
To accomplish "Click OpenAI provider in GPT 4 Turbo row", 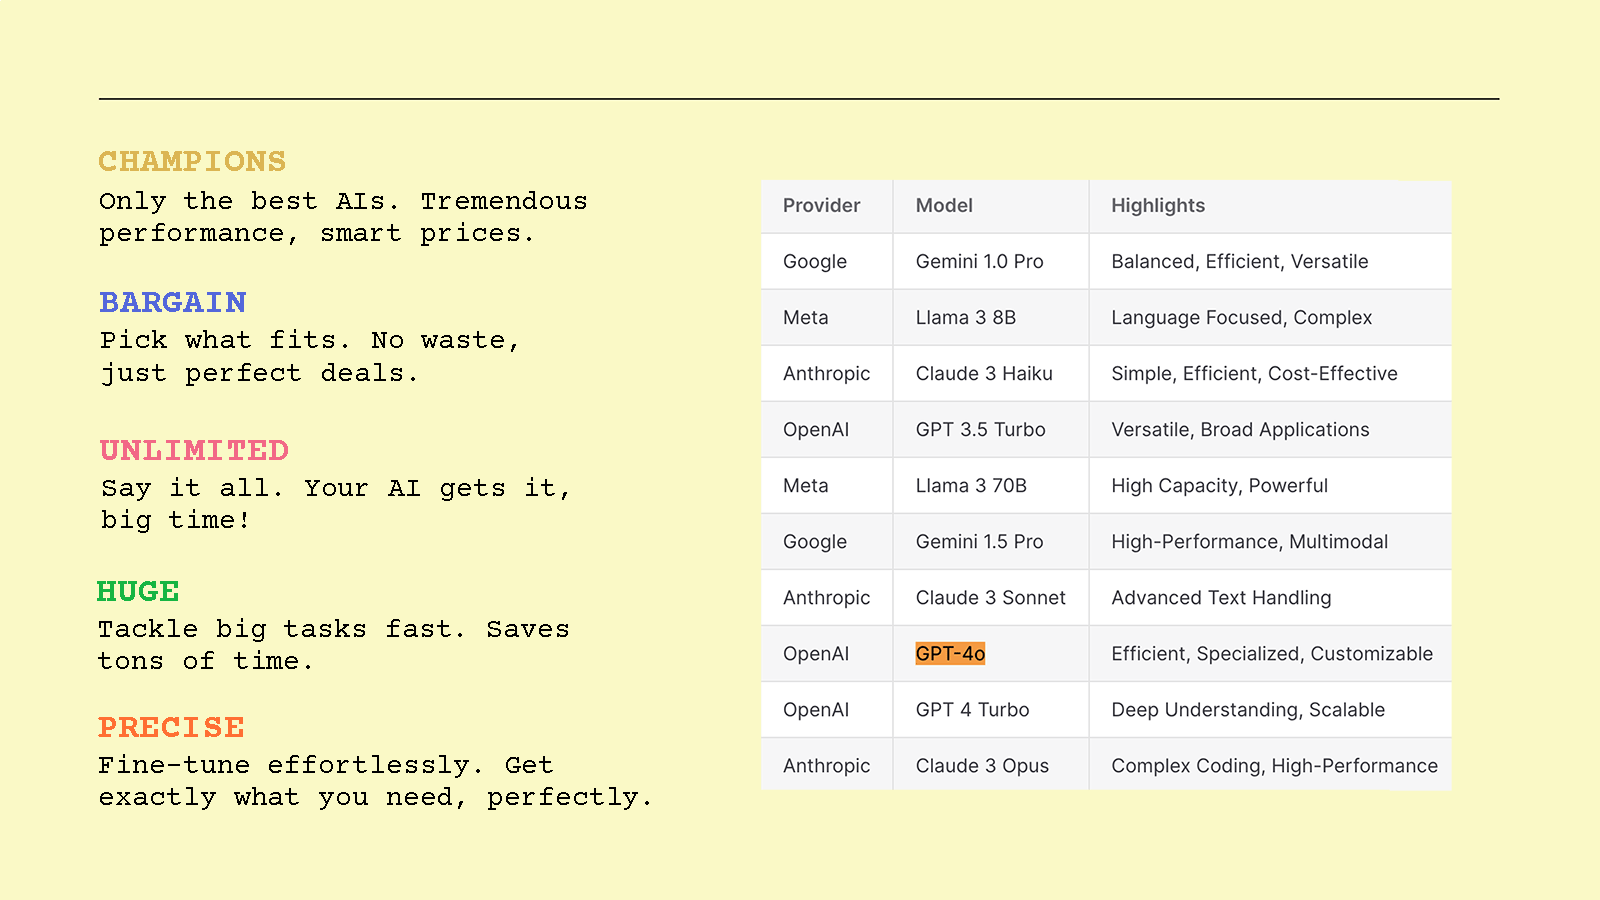I will coord(816,709).
